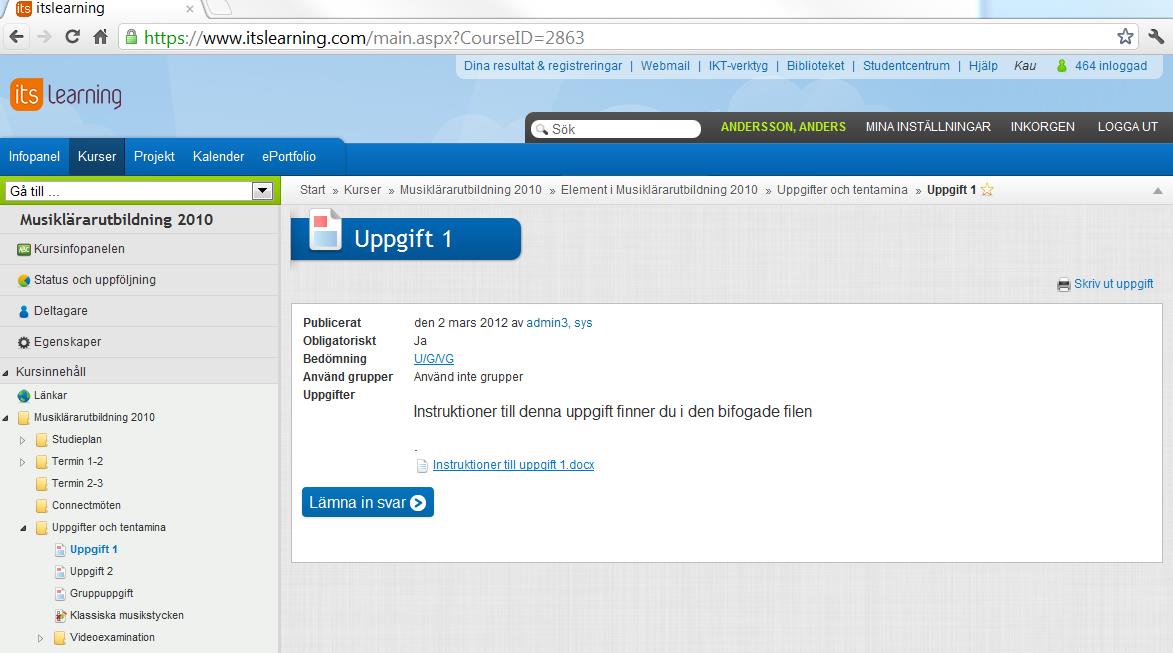Click the green logged-in users icon
1173x653 pixels.
tap(1062, 66)
